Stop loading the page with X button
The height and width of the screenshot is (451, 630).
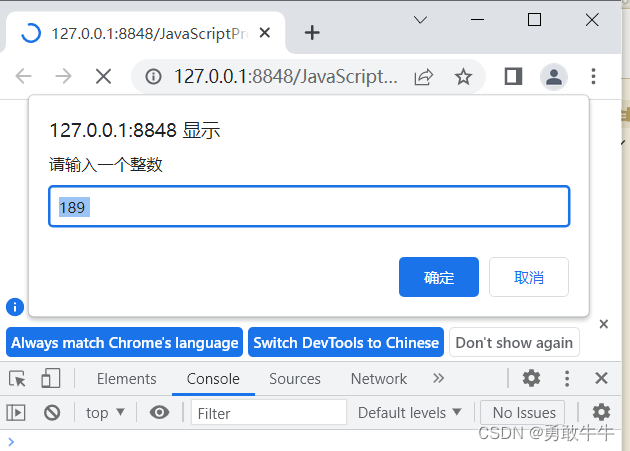[x=103, y=76]
